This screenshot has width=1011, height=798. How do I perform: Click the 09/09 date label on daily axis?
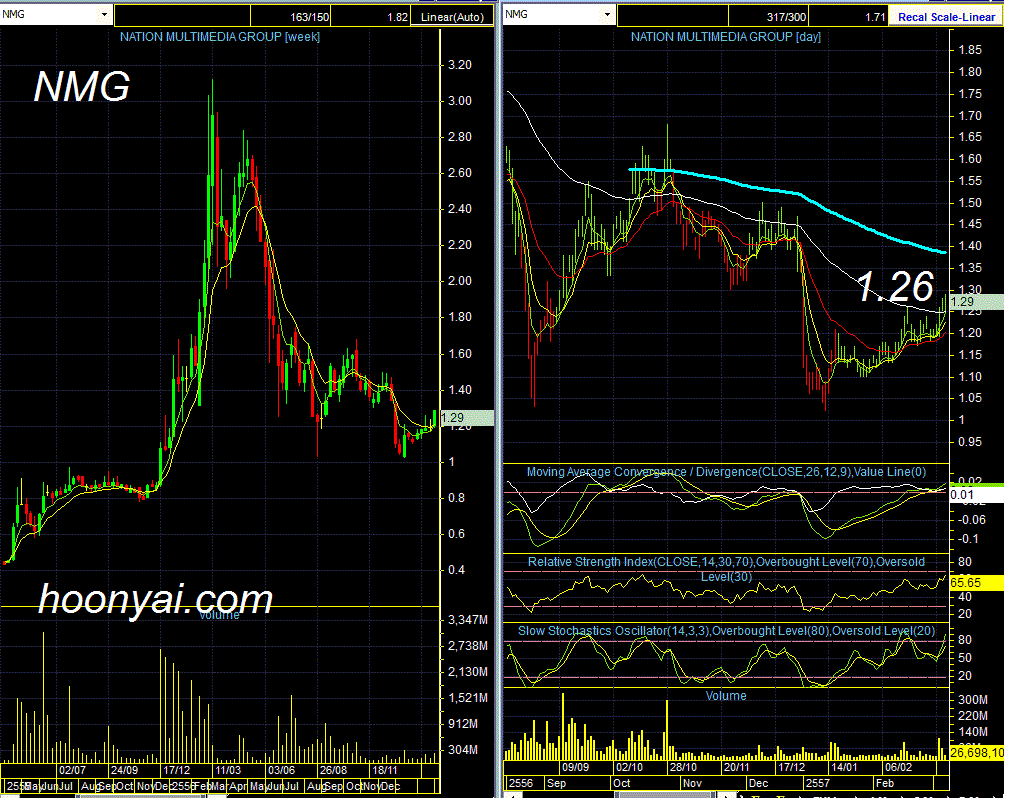click(x=575, y=767)
